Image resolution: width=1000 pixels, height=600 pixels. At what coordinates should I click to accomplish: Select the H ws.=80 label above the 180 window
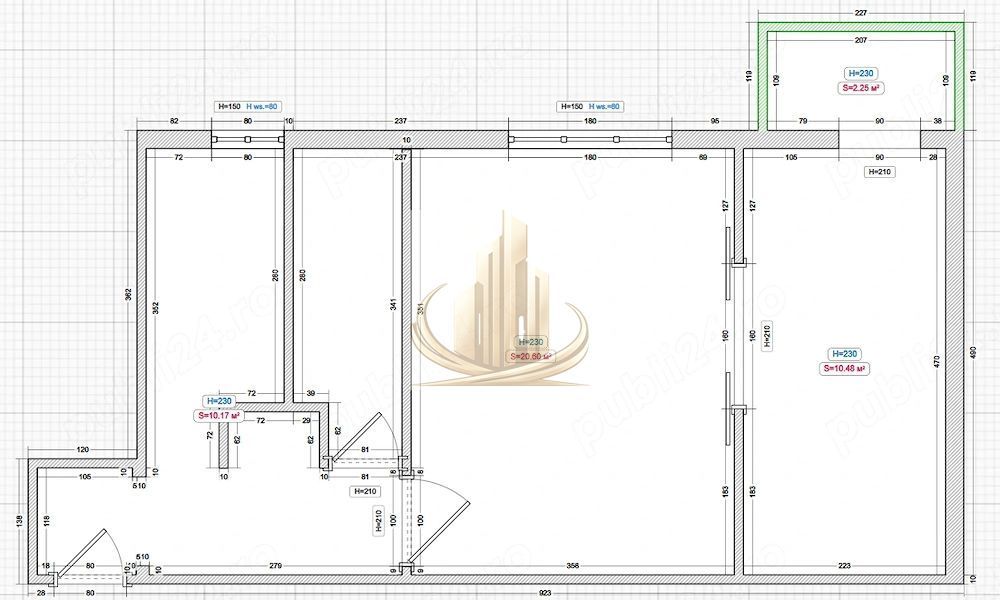click(605, 106)
